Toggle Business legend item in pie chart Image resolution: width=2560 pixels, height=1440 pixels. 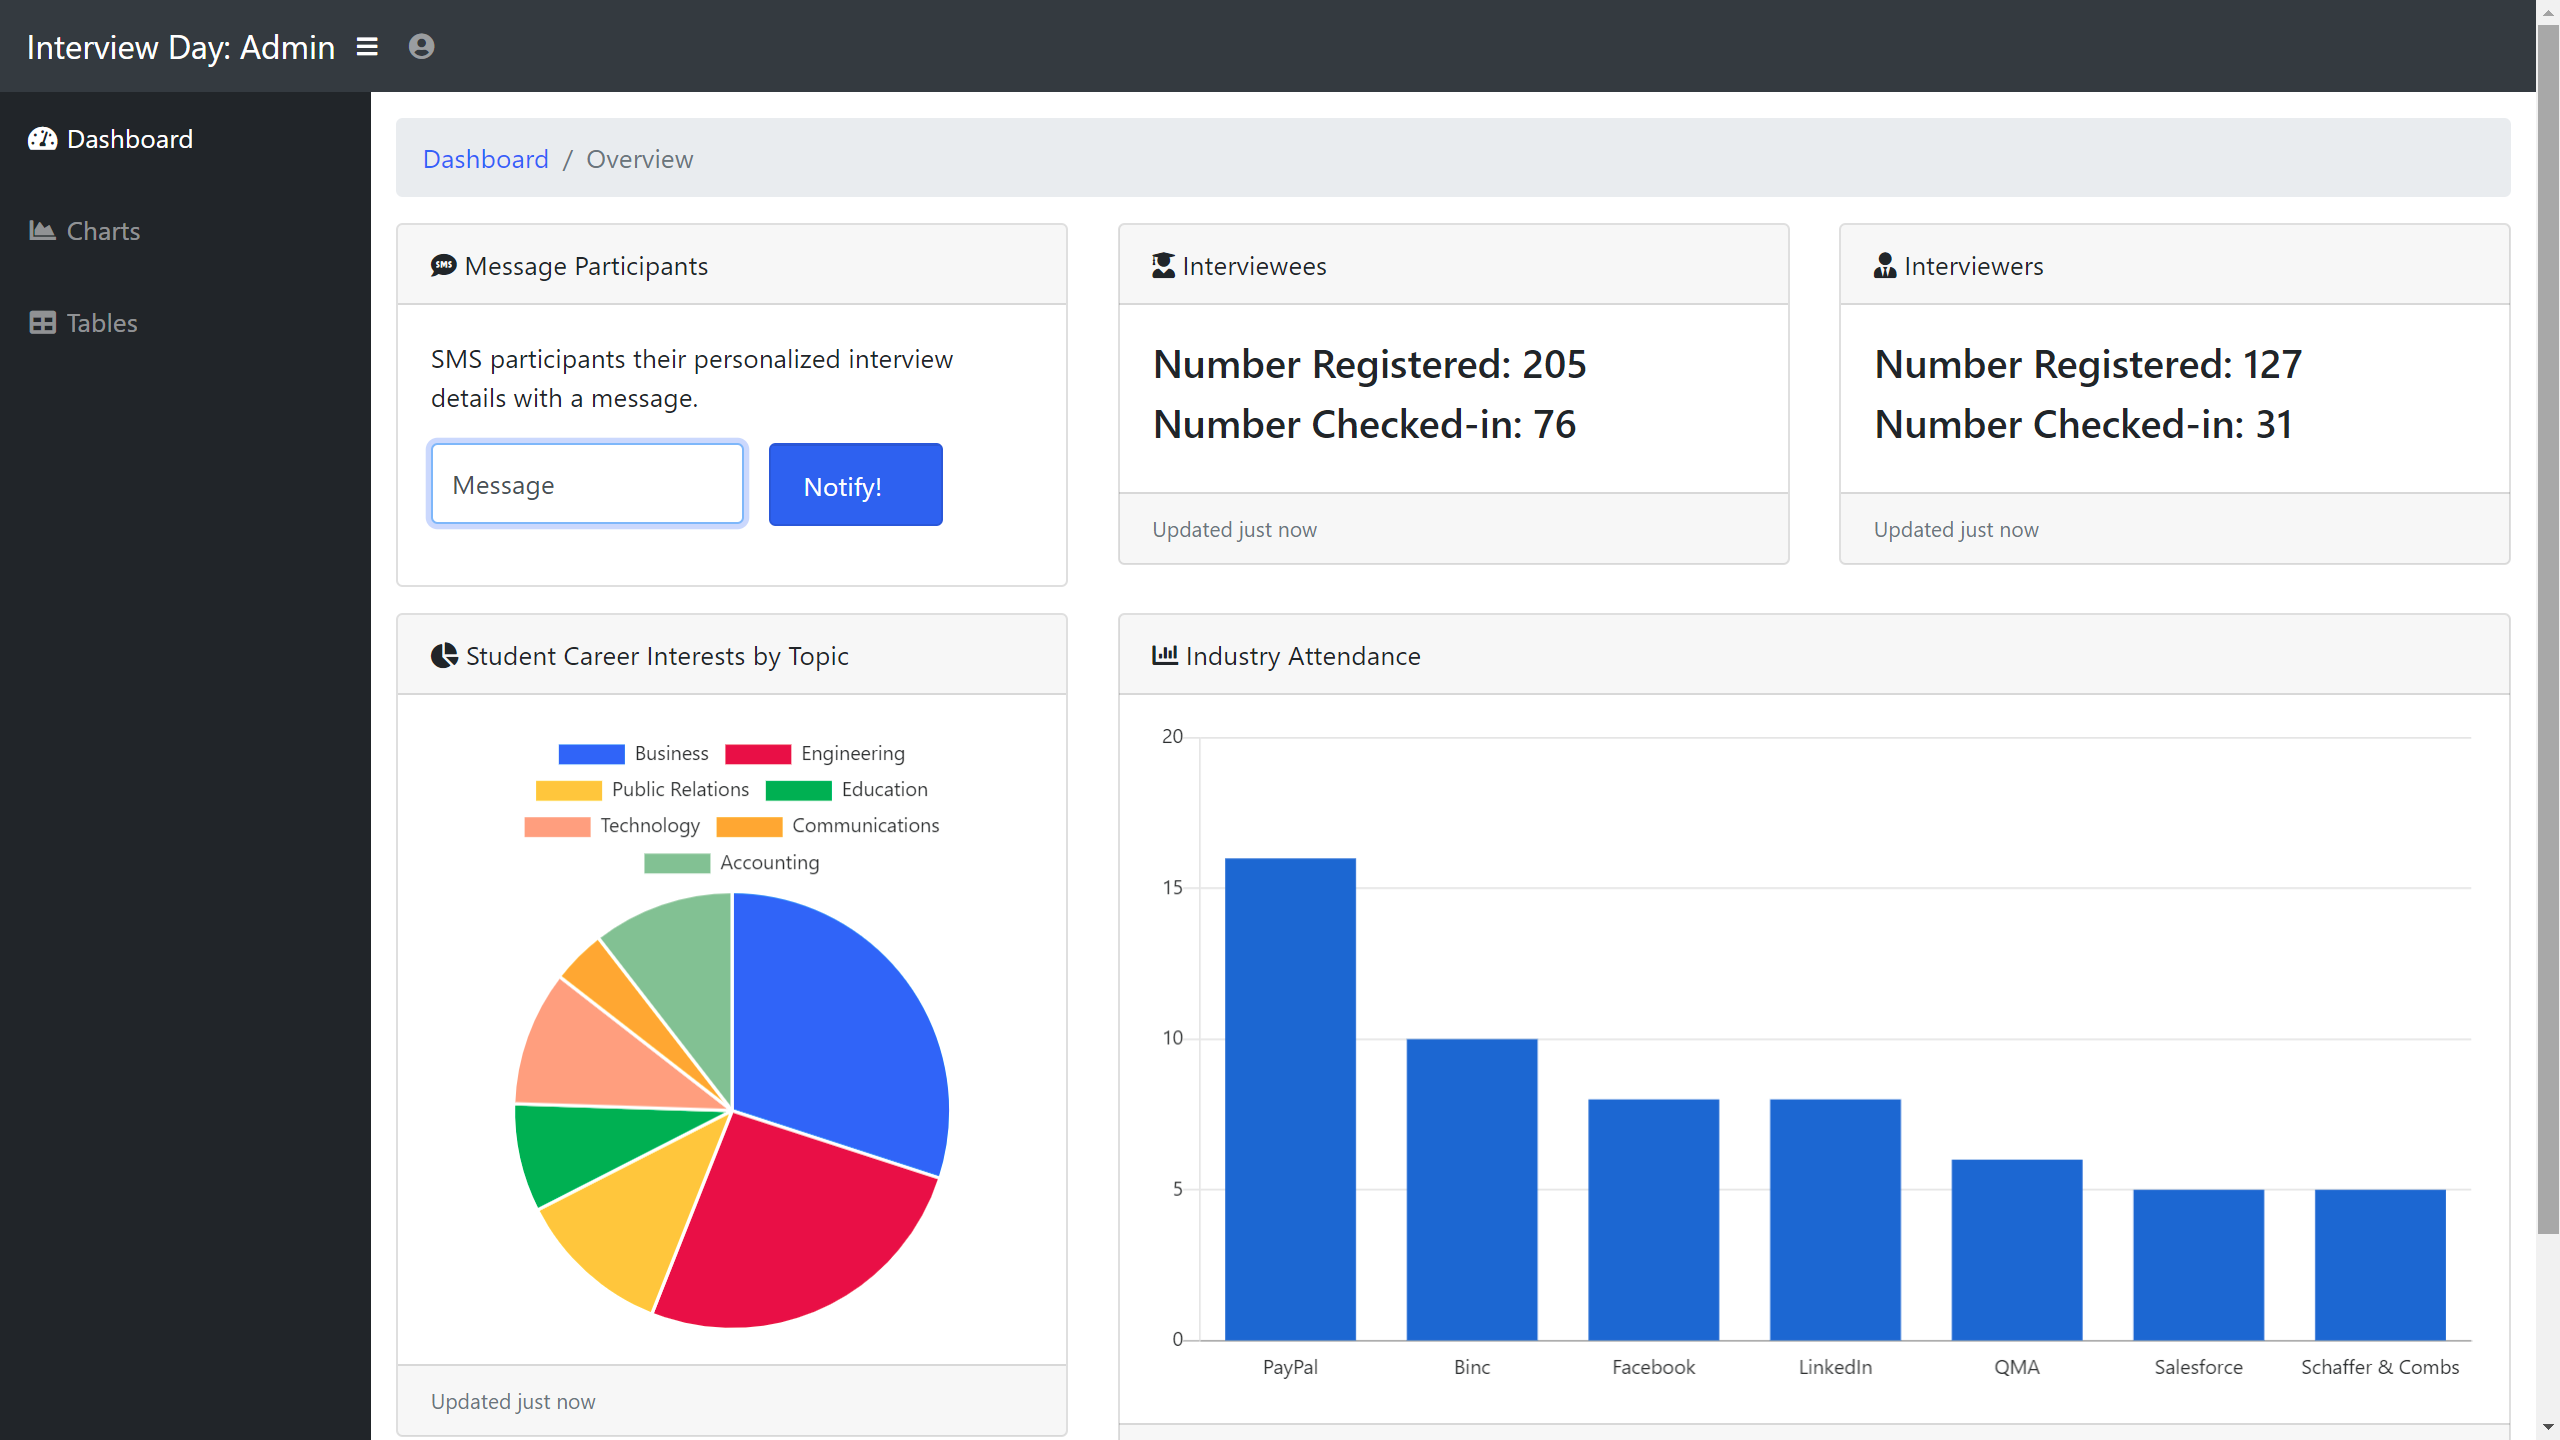[633, 754]
